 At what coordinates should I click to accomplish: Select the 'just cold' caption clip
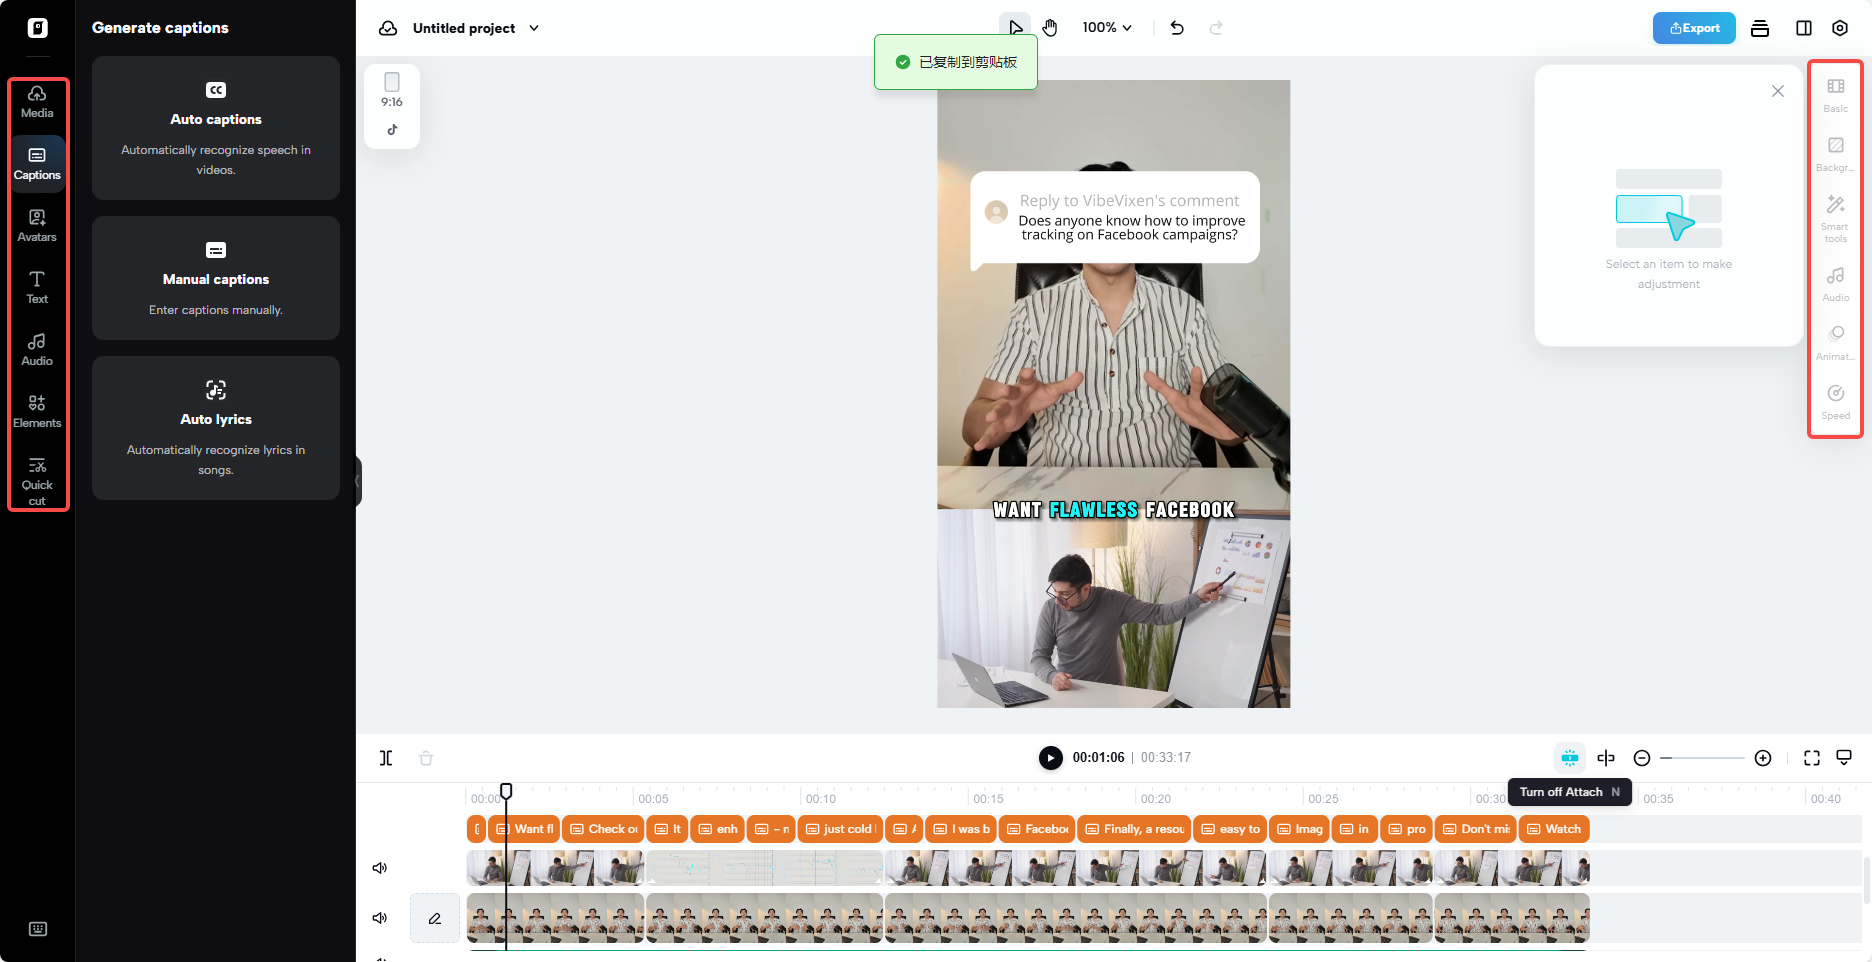tap(842, 829)
